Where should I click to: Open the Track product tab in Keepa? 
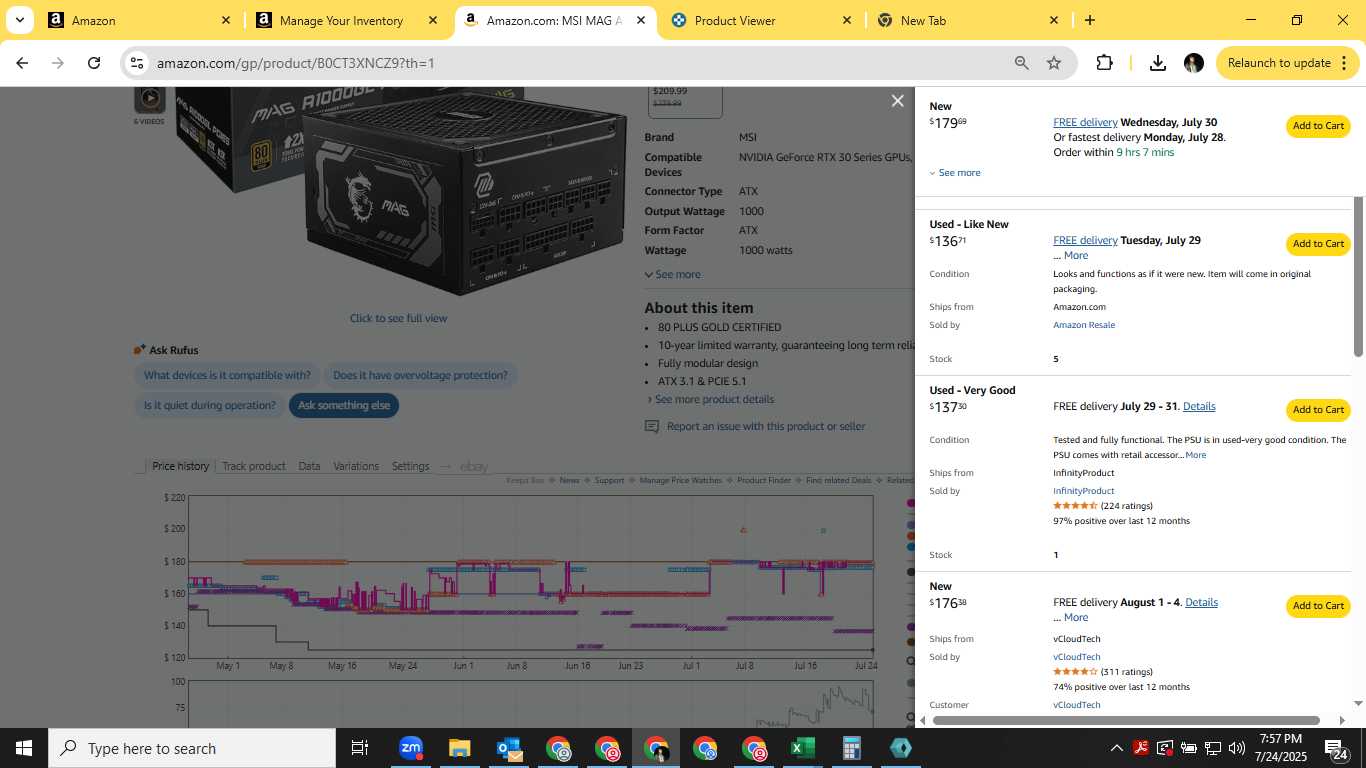[254, 466]
